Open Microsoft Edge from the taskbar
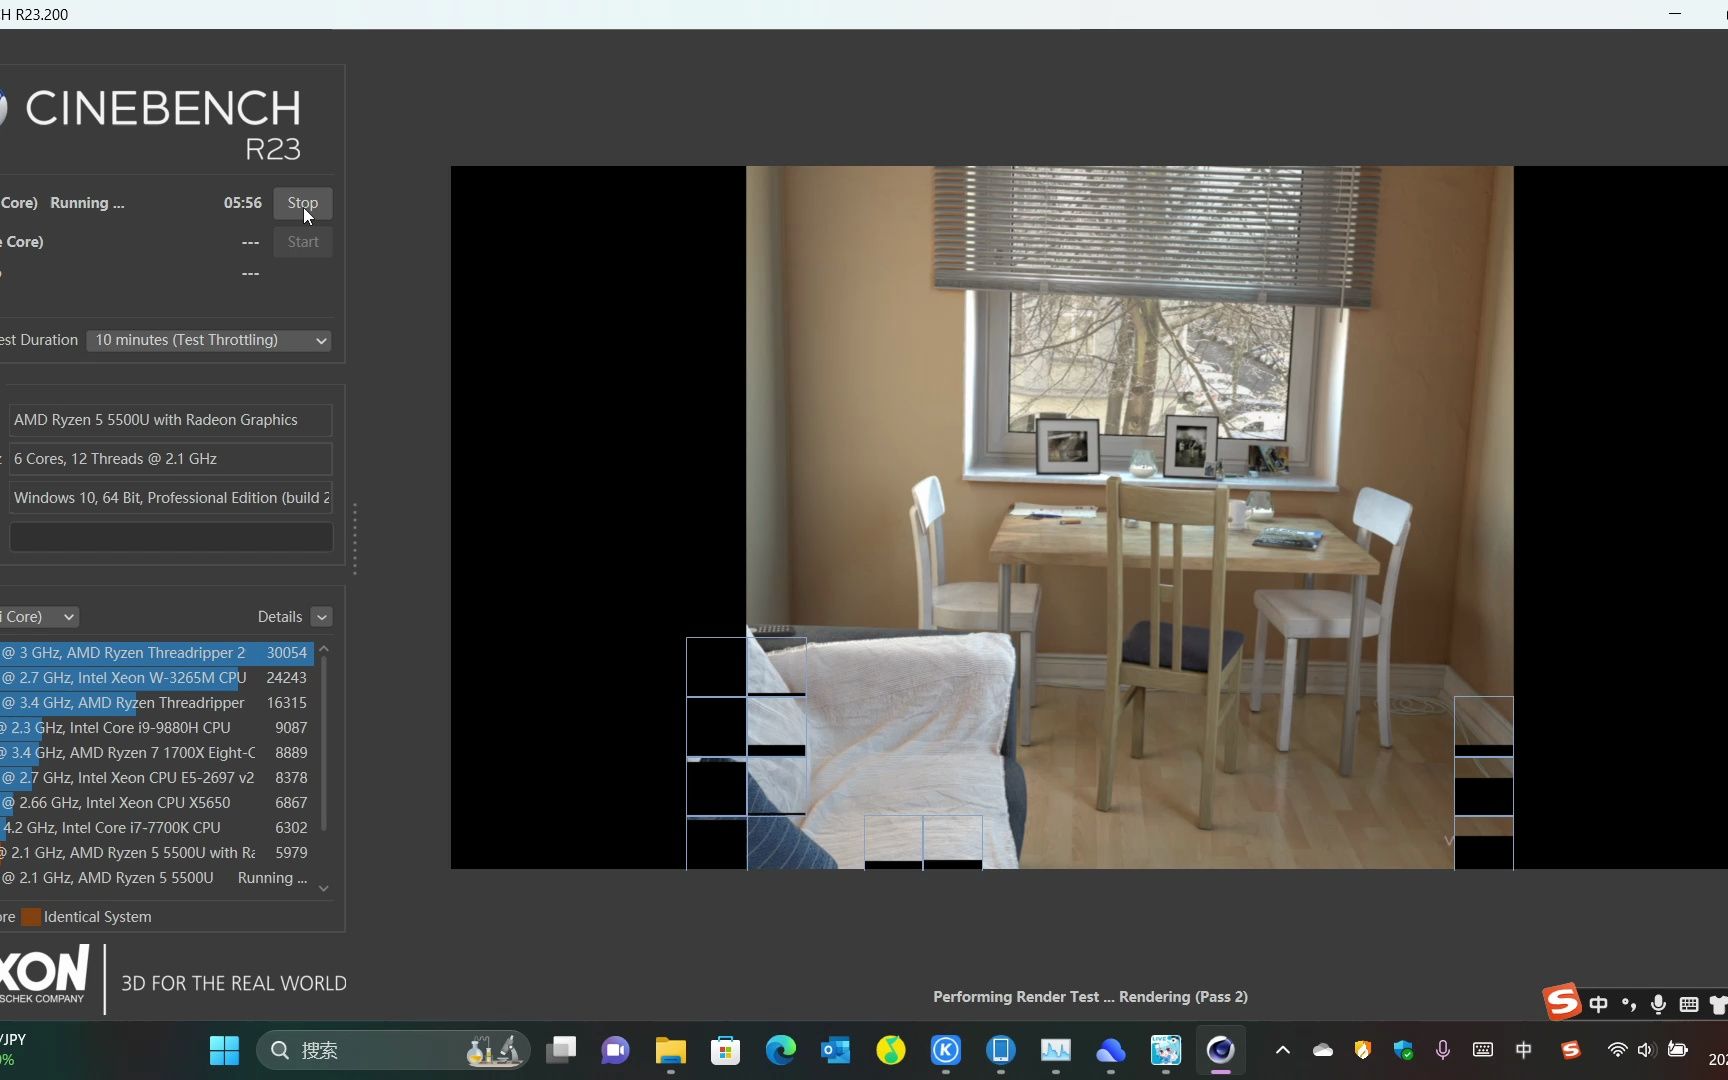The image size is (1728, 1080). click(x=780, y=1050)
